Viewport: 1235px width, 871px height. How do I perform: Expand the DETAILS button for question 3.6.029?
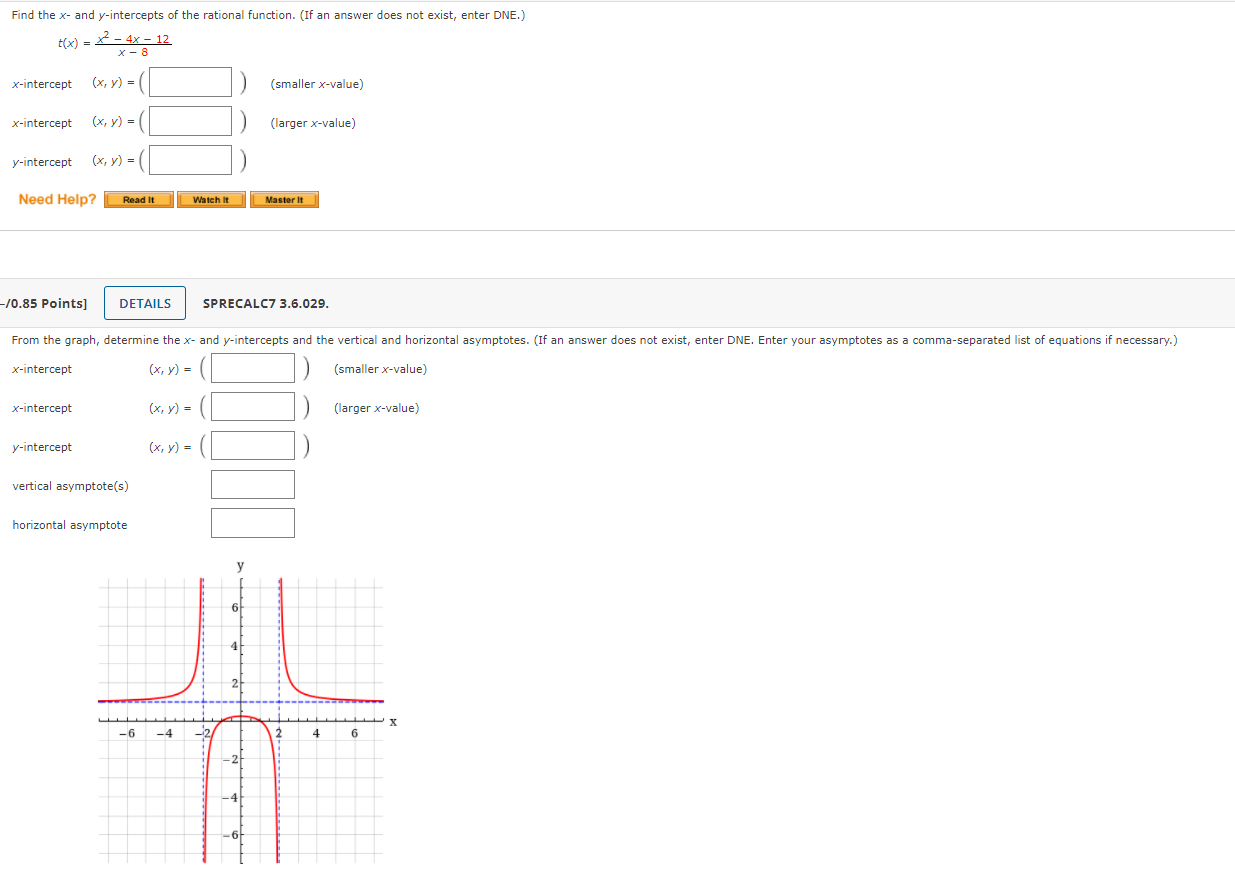145,303
